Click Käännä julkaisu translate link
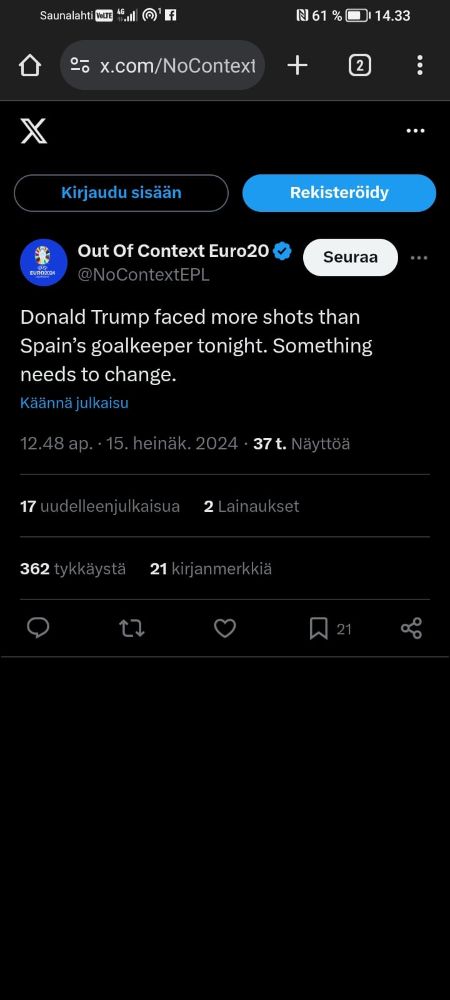Screen dimensions: 450x1000 click(74, 403)
